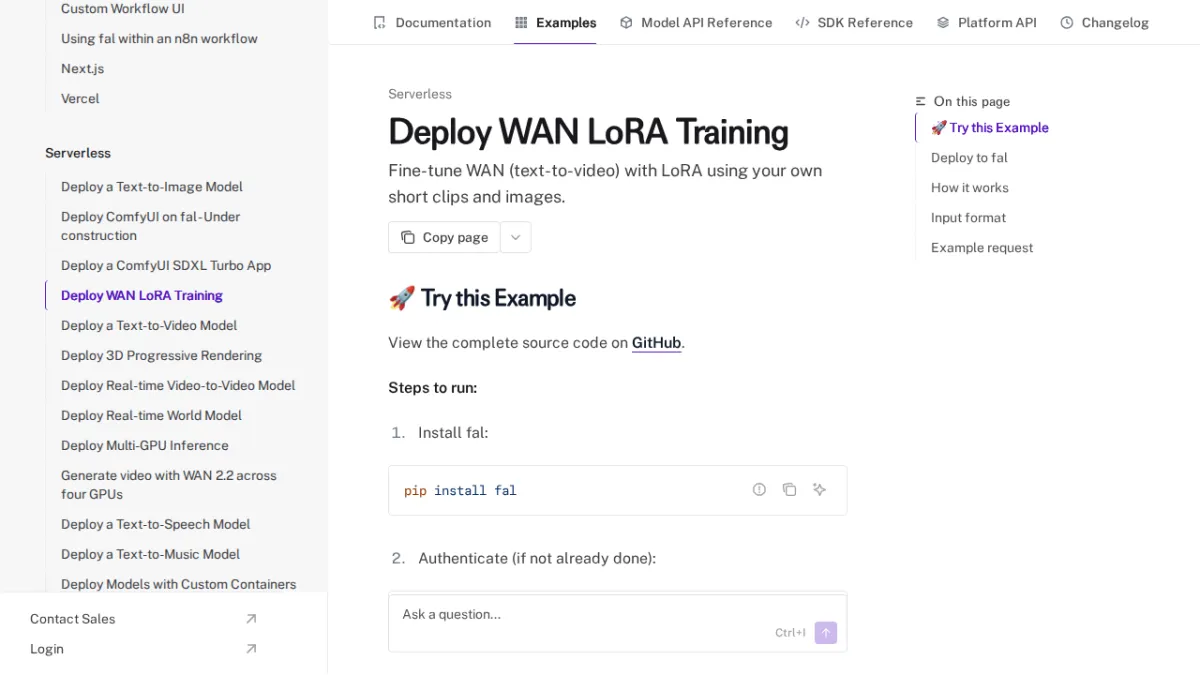Click the Deploy WAN LoRA Training page title

[588, 132]
